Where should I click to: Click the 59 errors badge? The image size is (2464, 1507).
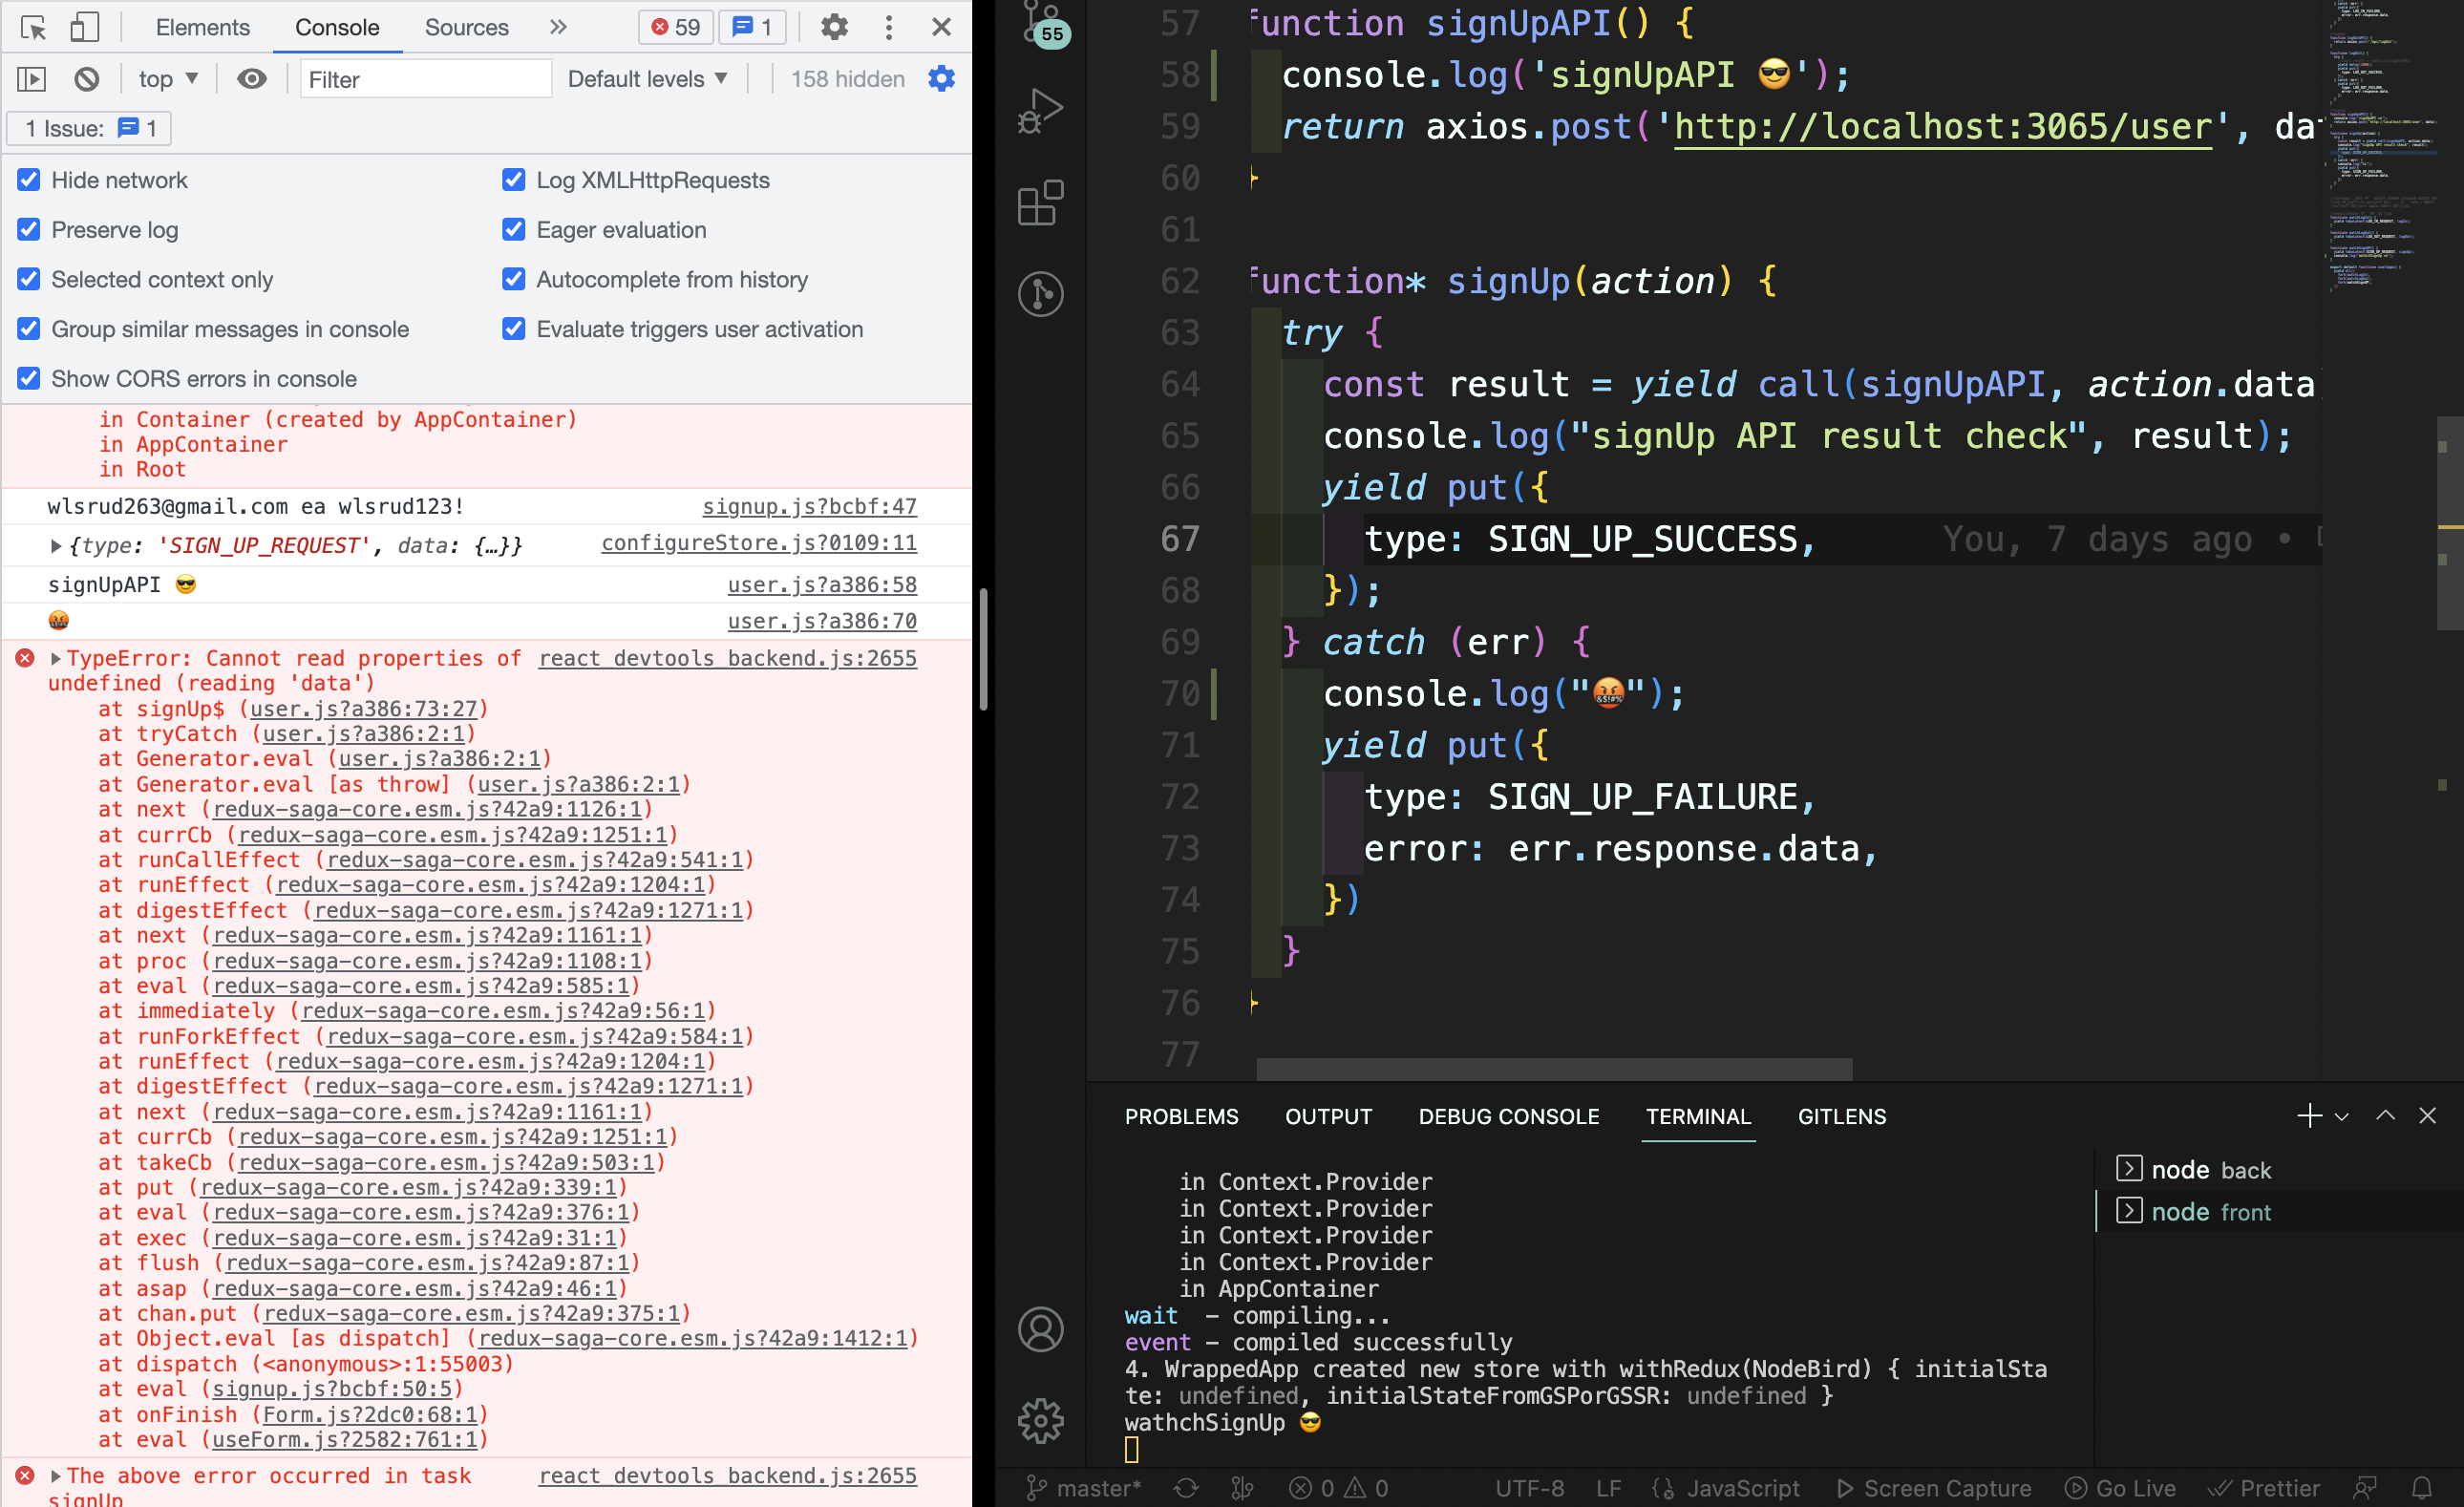(676, 27)
